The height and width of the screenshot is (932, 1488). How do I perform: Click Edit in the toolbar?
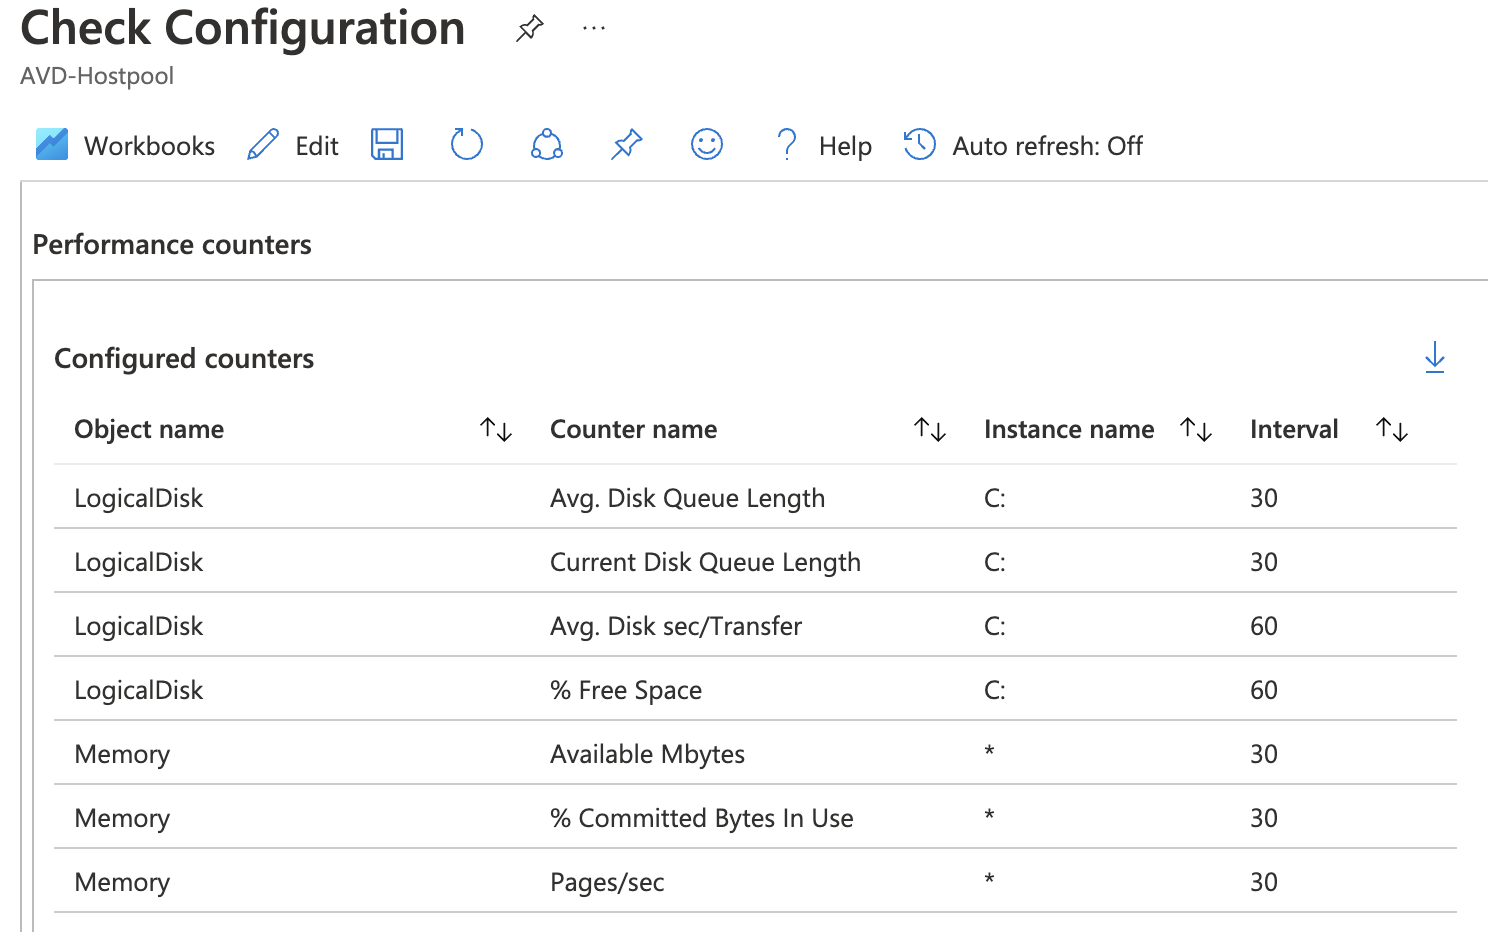[315, 144]
